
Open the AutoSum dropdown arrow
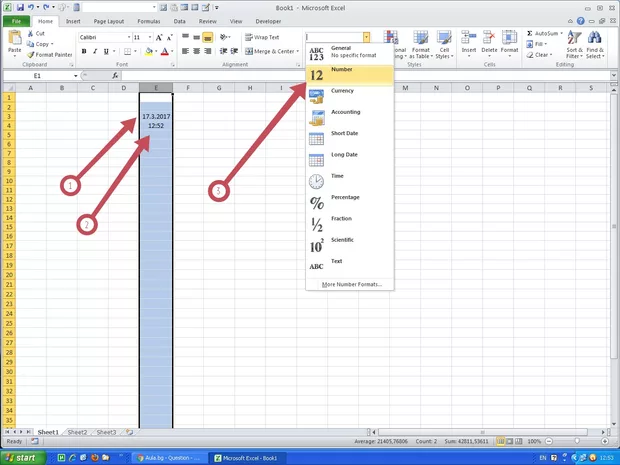pos(561,33)
